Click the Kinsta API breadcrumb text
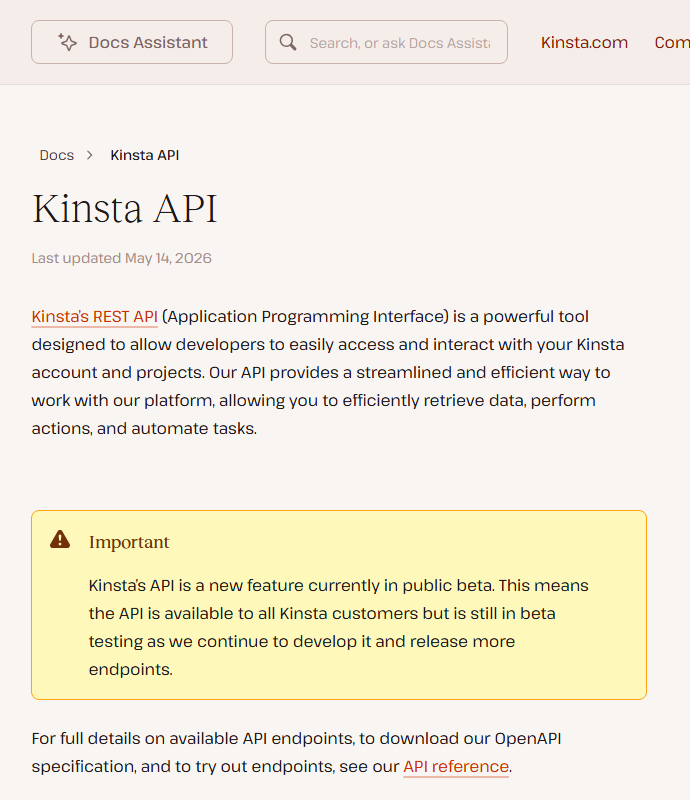This screenshot has width=690, height=800. tap(144, 155)
